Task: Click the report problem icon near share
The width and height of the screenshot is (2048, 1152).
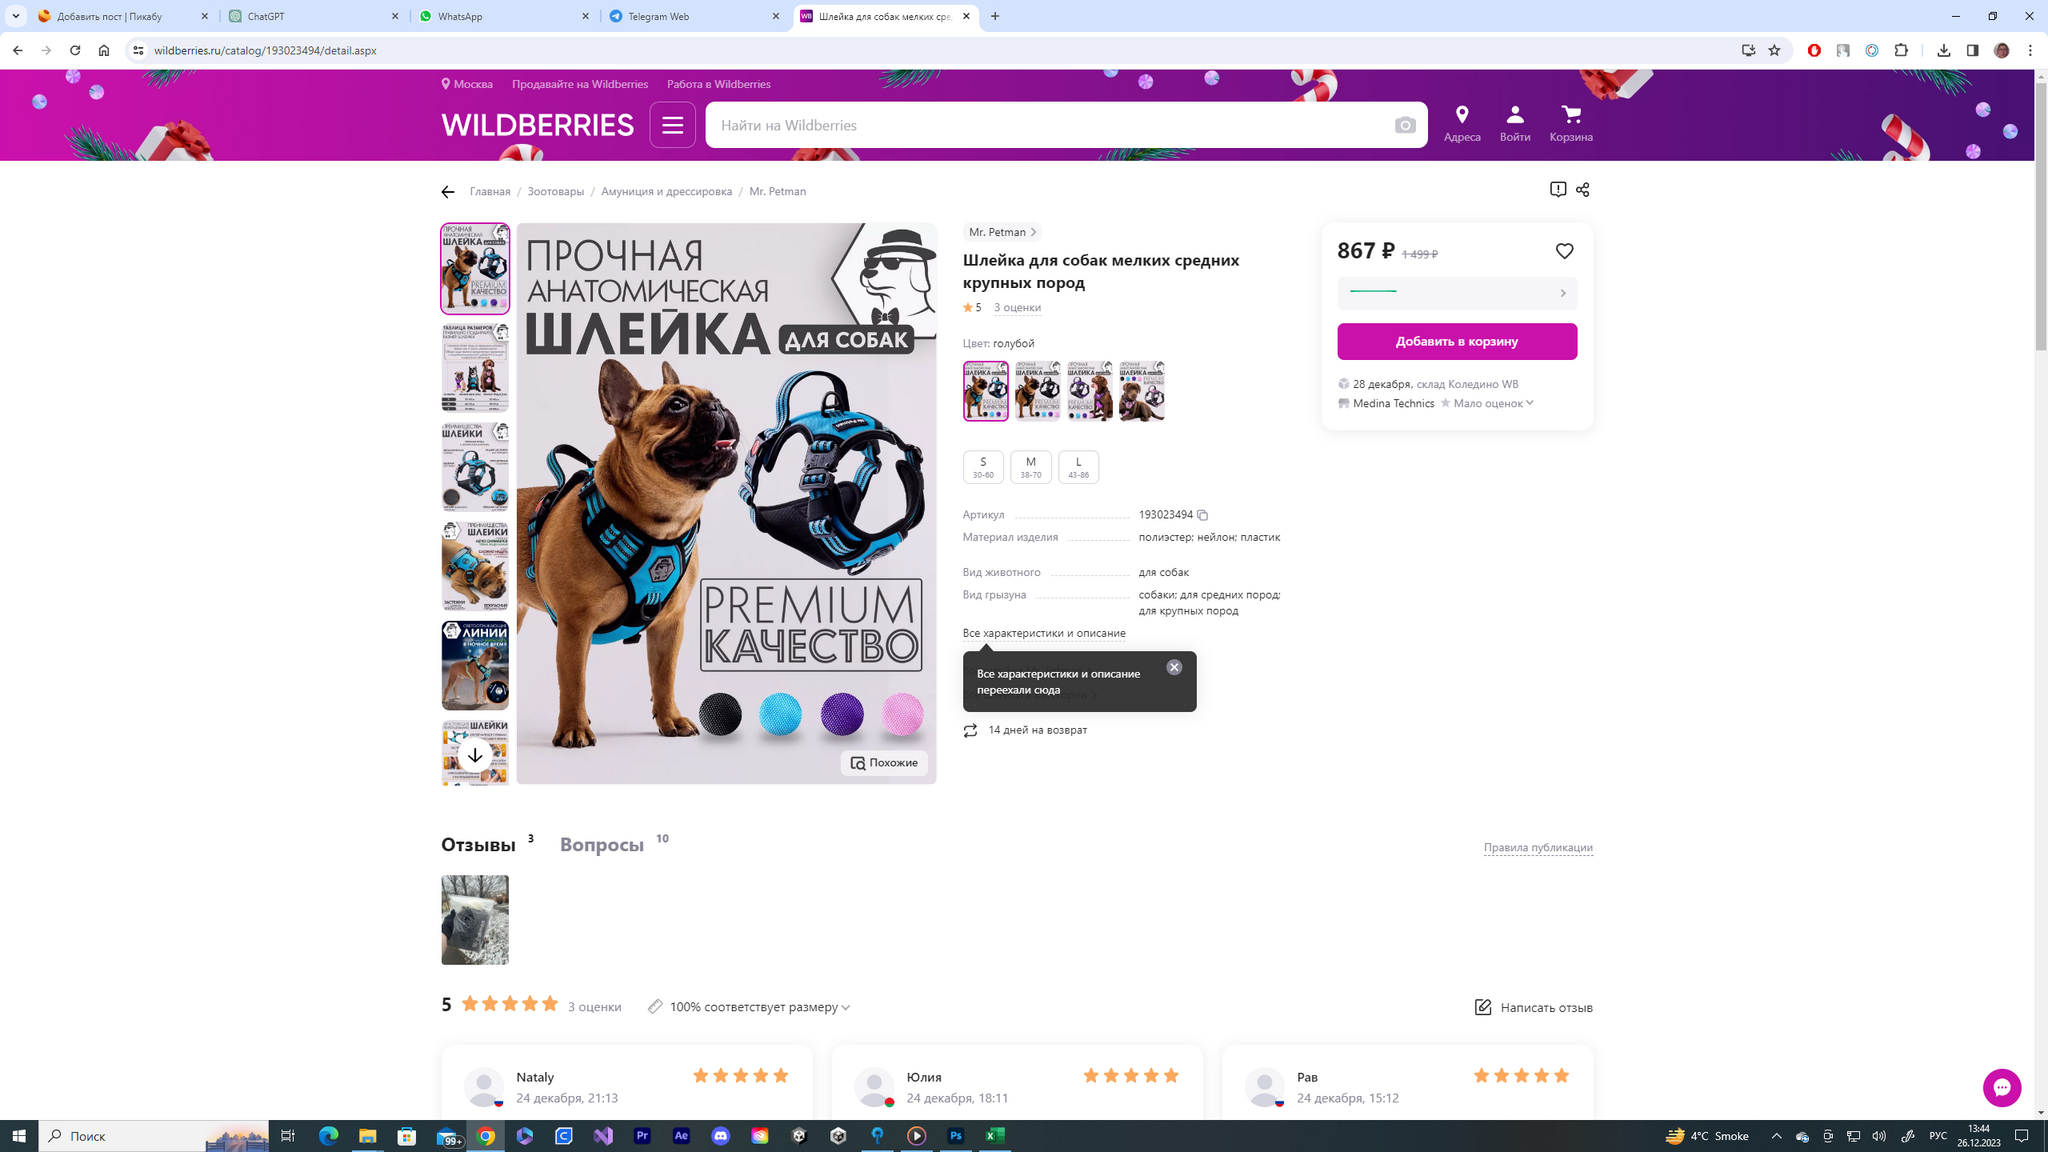Action: pos(1558,189)
